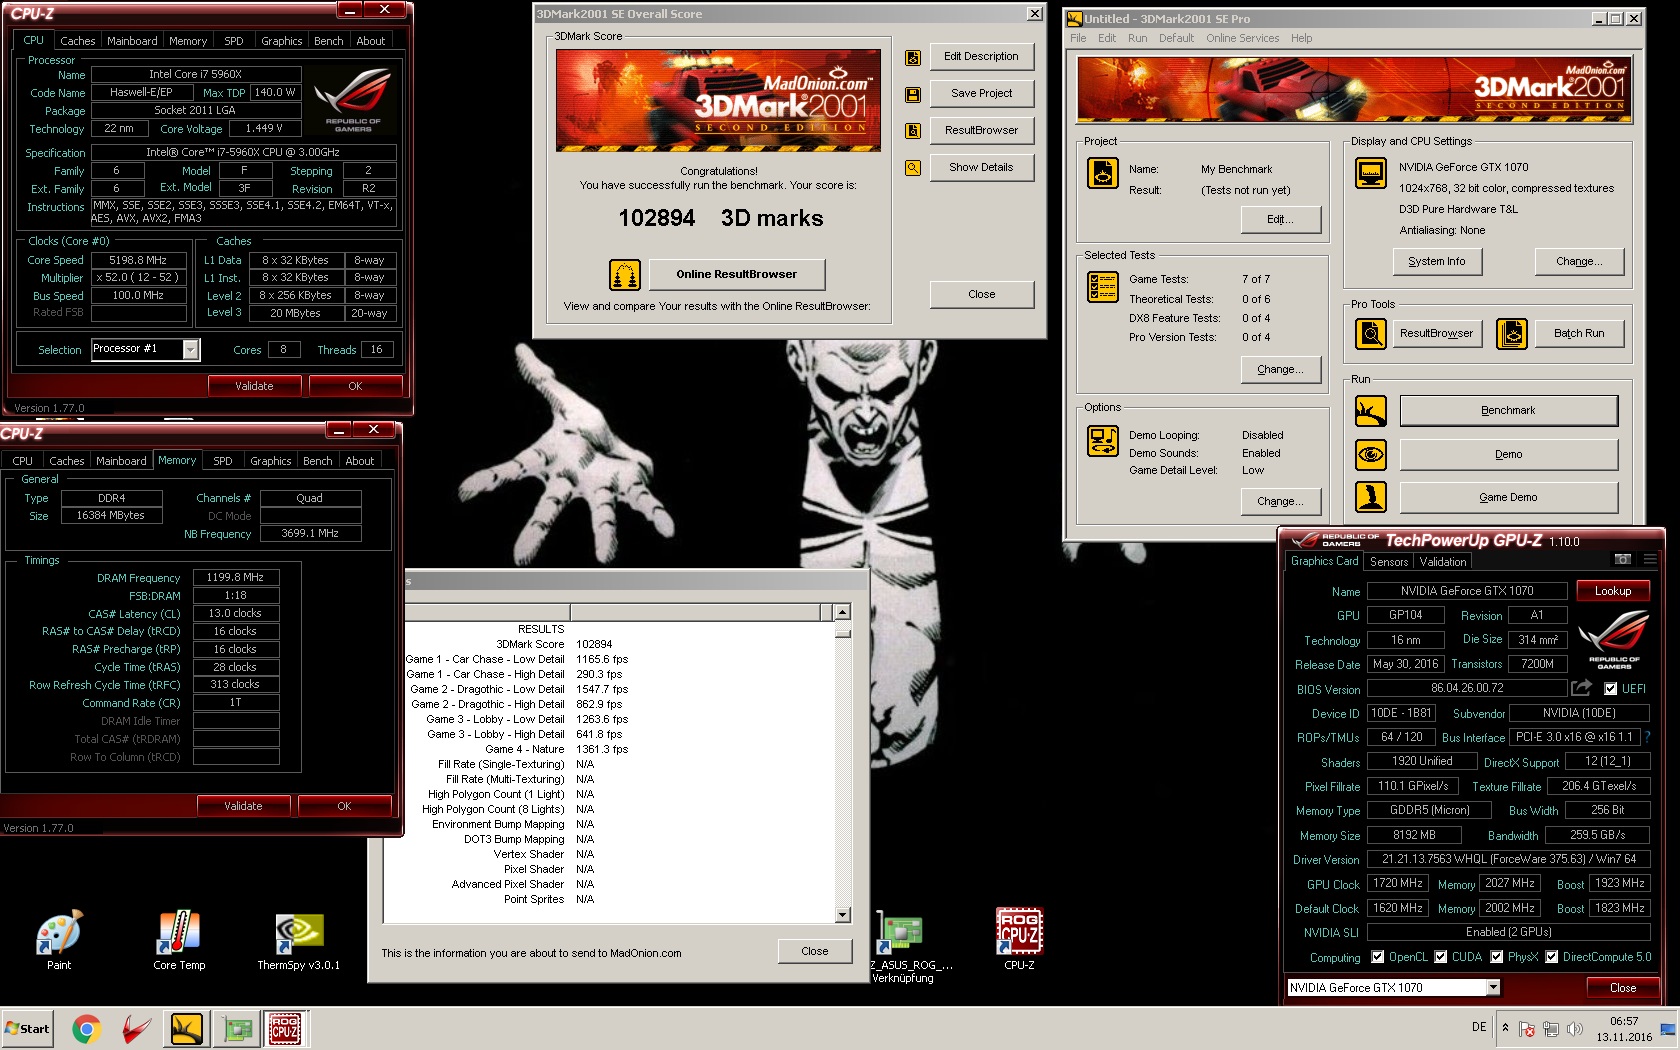Viewport: 1680px width, 1050px height.
Task: Click the Selected Tests checklist icon
Action: click(1103, 287)
